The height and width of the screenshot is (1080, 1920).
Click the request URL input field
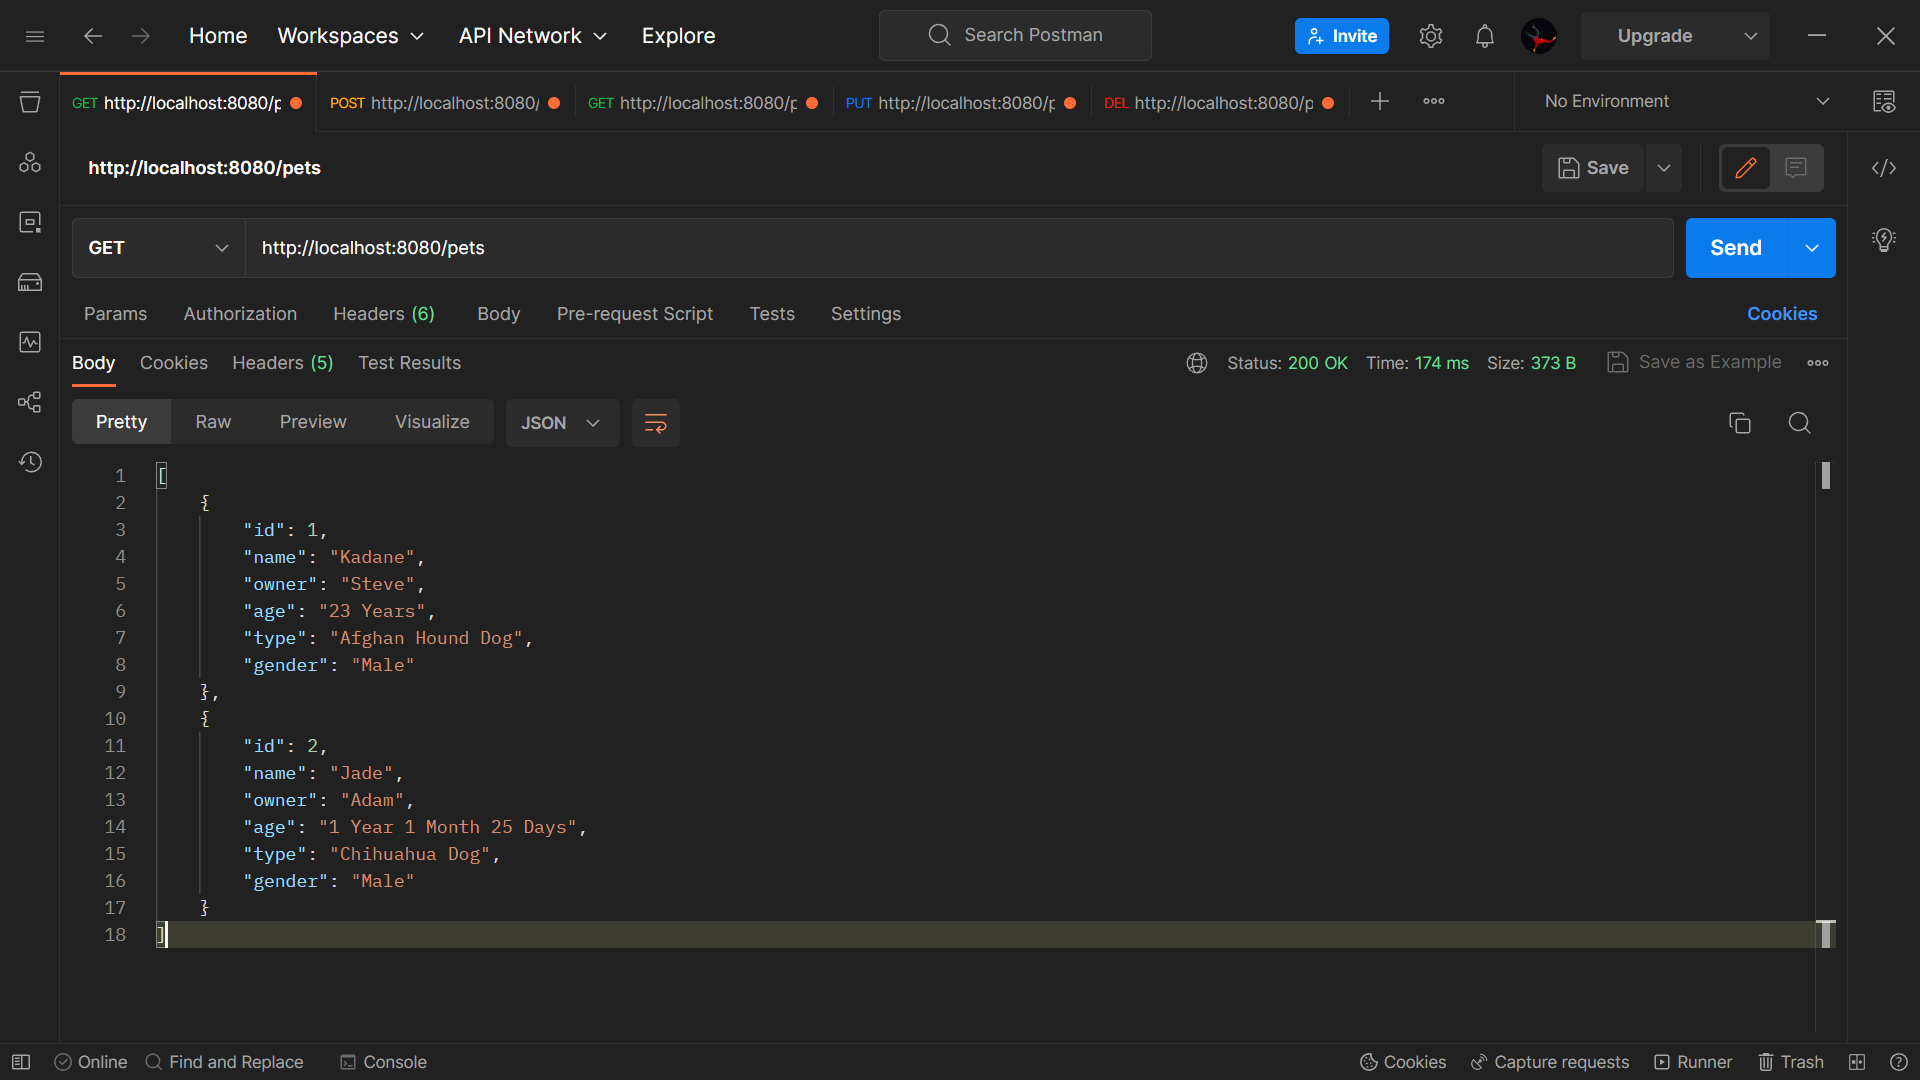coord(958,248)
